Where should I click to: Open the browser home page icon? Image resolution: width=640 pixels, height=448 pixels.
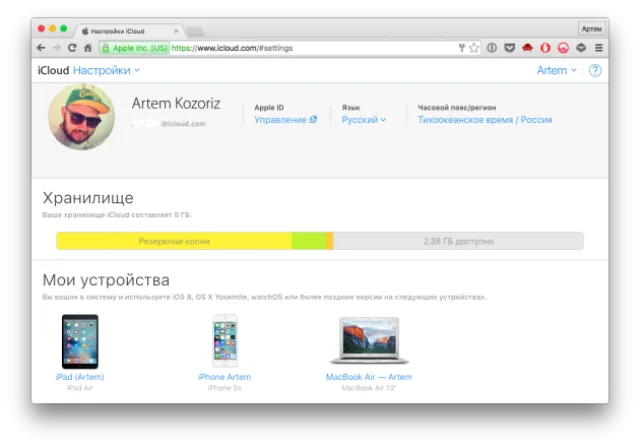(88, 48)
